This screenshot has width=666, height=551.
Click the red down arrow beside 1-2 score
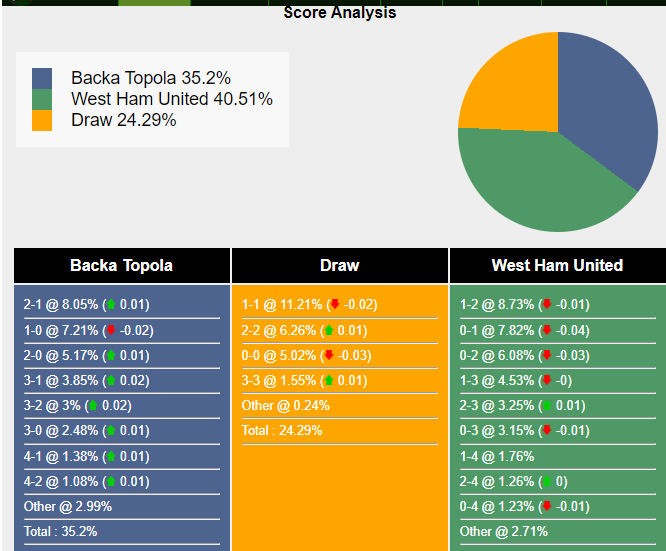click(x=546, y=305)
